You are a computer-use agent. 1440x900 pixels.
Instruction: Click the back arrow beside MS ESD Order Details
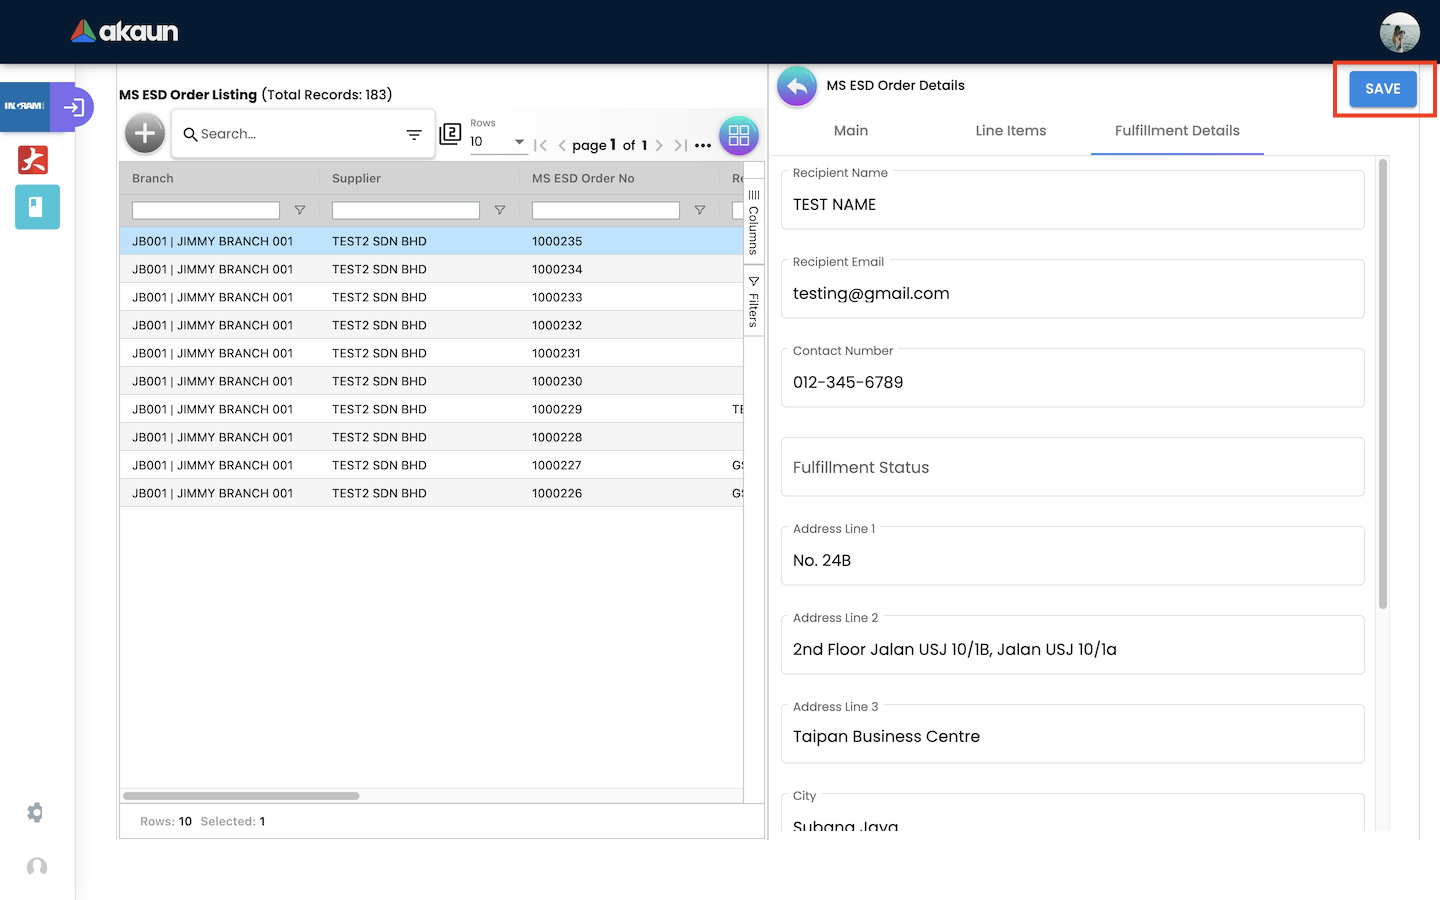click(x=797, y=87)
